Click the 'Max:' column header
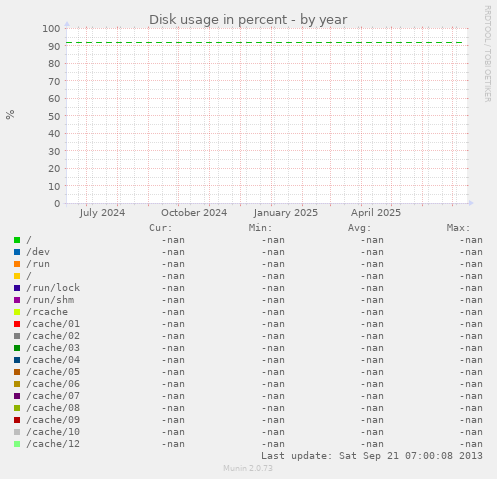The height and width of the screenshot is (479, 497). click(458, 228)
